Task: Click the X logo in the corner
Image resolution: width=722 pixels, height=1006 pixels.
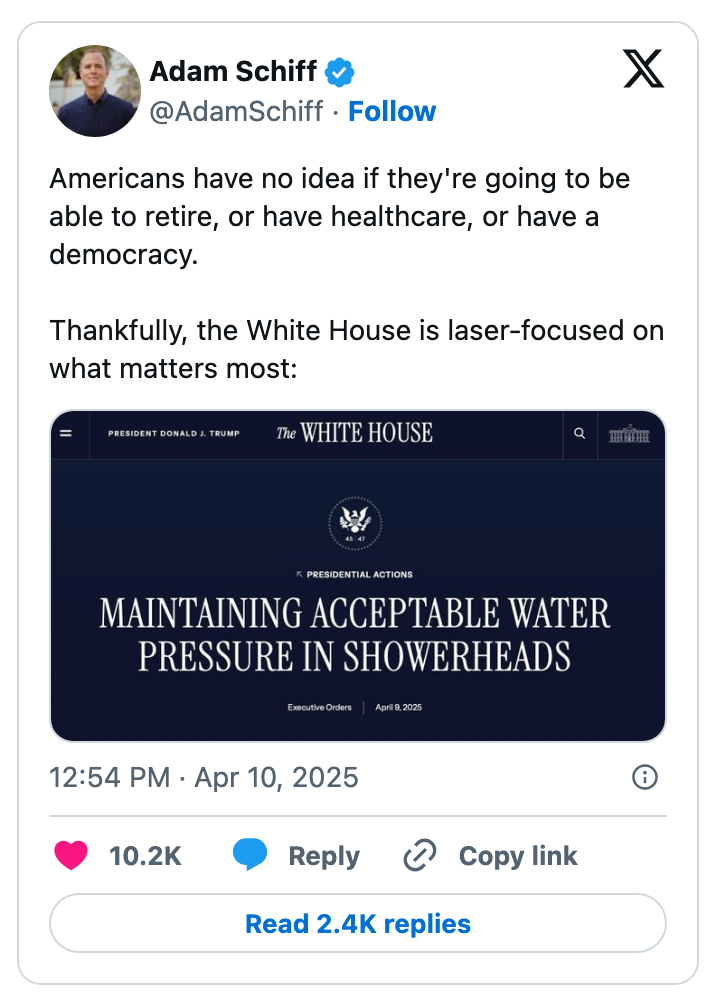Action: pos(644,69)
